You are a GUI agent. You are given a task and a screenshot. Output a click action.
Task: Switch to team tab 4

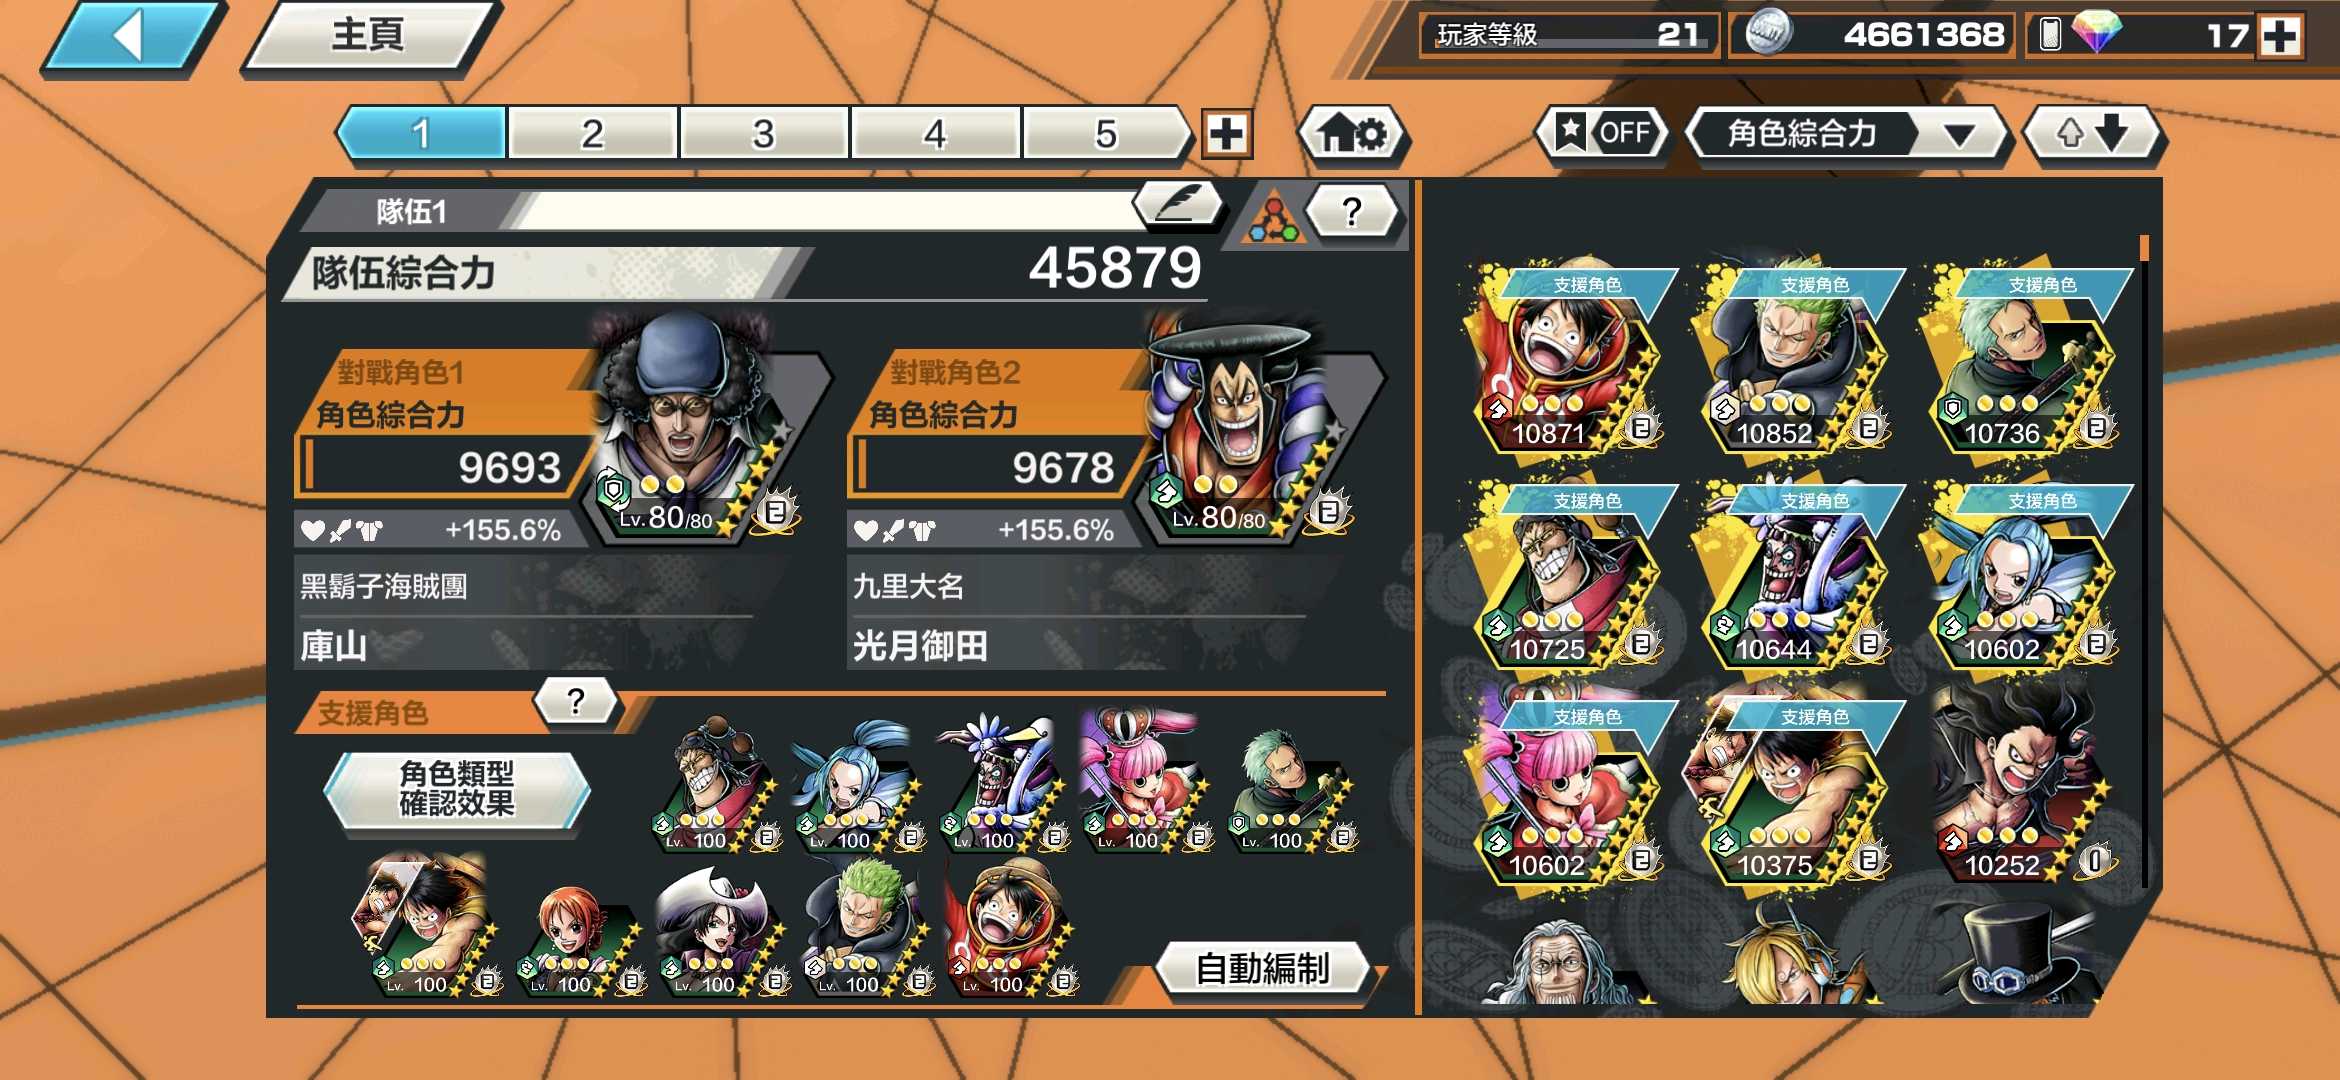(935, 134)
